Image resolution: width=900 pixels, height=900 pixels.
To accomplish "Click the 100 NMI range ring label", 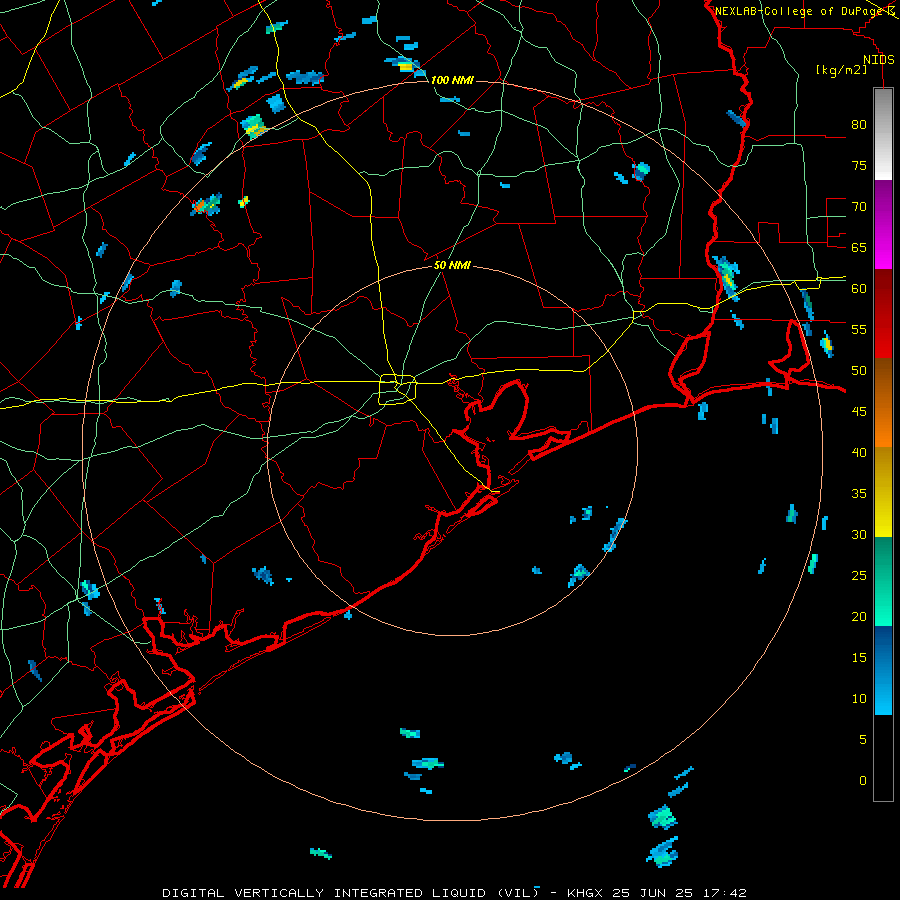I will tap(452, 80).
